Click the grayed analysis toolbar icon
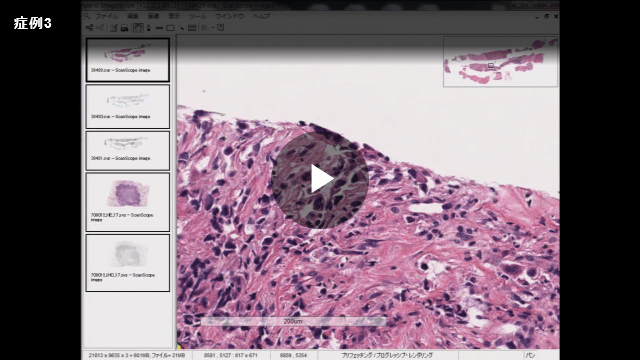This screenshot has height=360, width=640. [205, 28]
